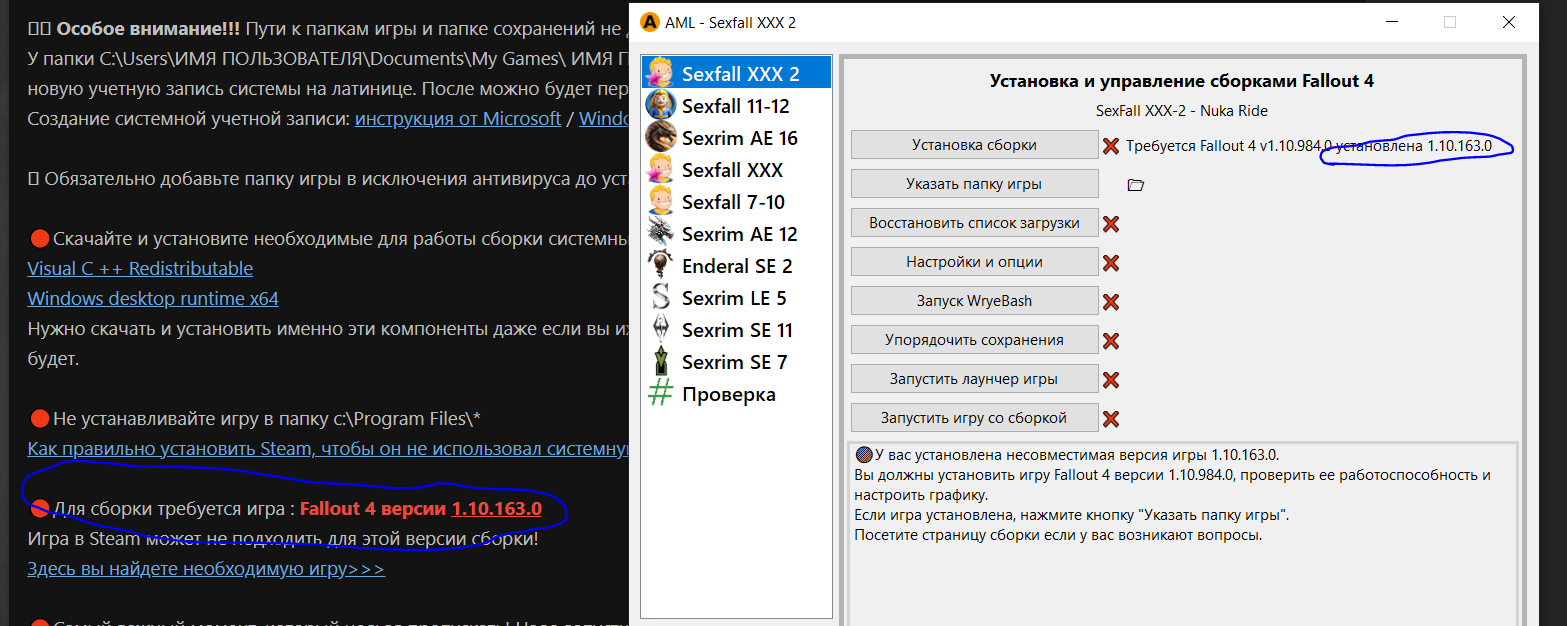Click the Sexrim LE 5 icon

tap(660, 297)
